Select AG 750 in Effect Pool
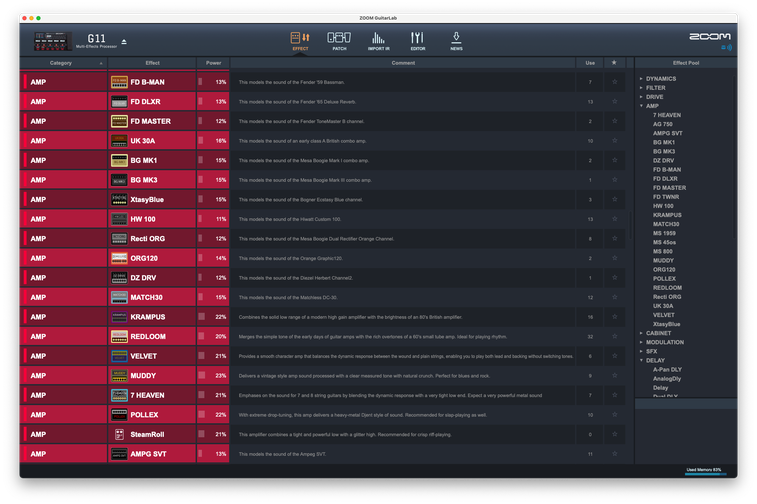757x504 pixels. point(663,124)
